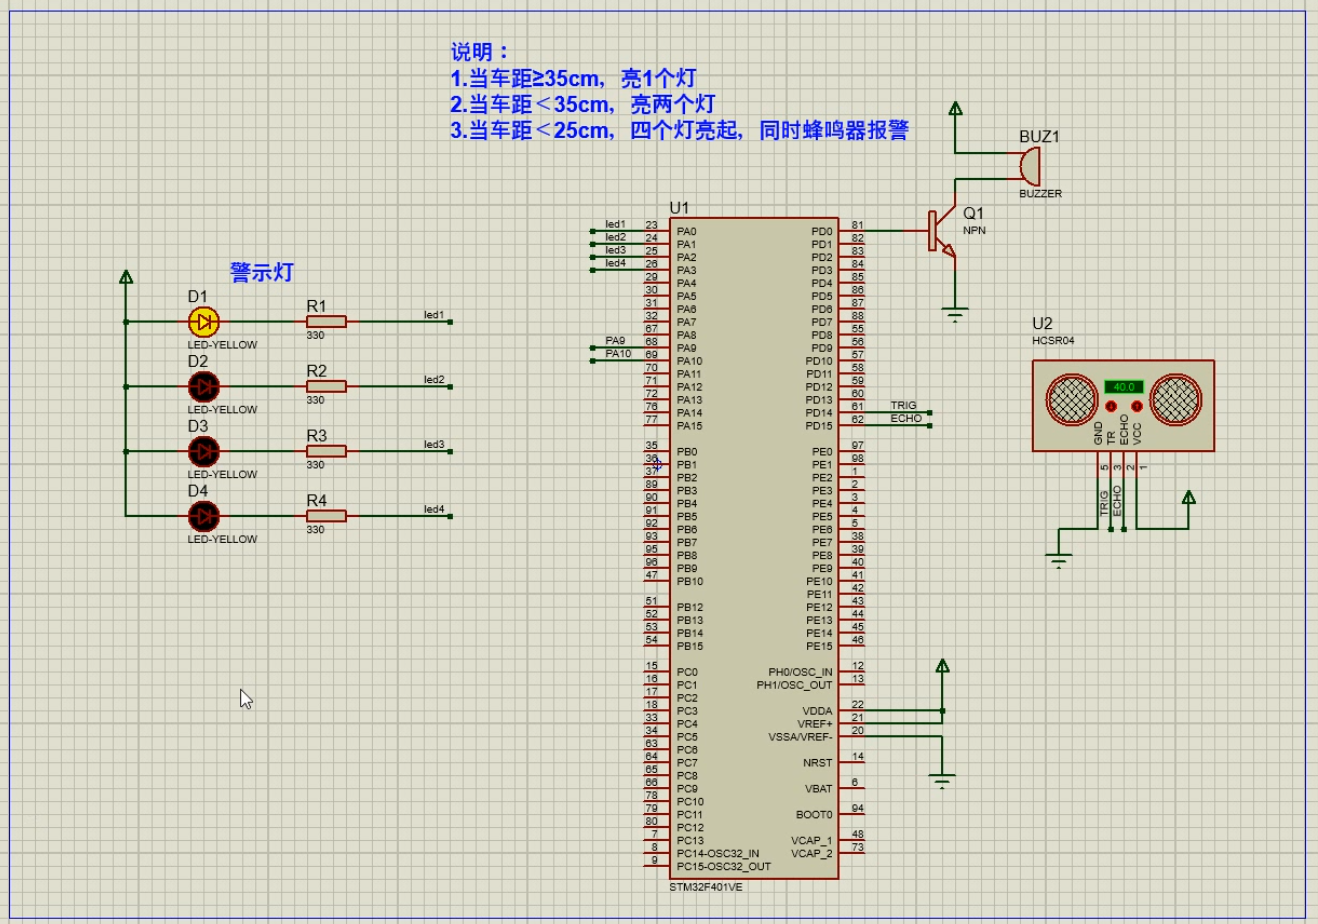Click the ground symbol at VSSA/VREF-

click(x=942, y=780)
